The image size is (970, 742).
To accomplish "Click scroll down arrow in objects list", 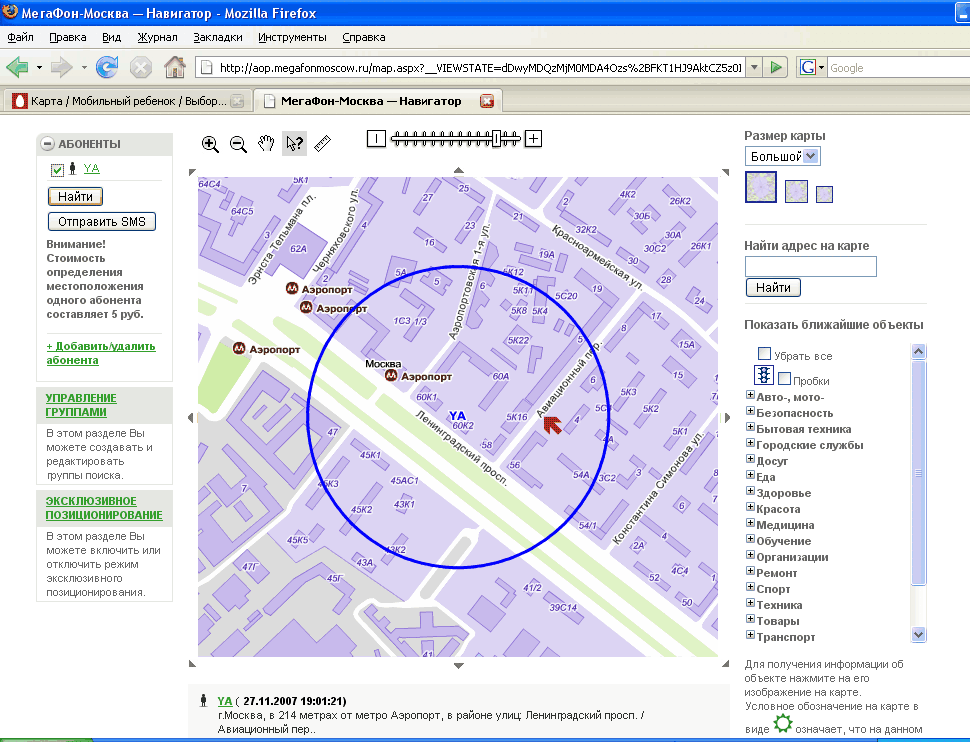I will point(919,634).
